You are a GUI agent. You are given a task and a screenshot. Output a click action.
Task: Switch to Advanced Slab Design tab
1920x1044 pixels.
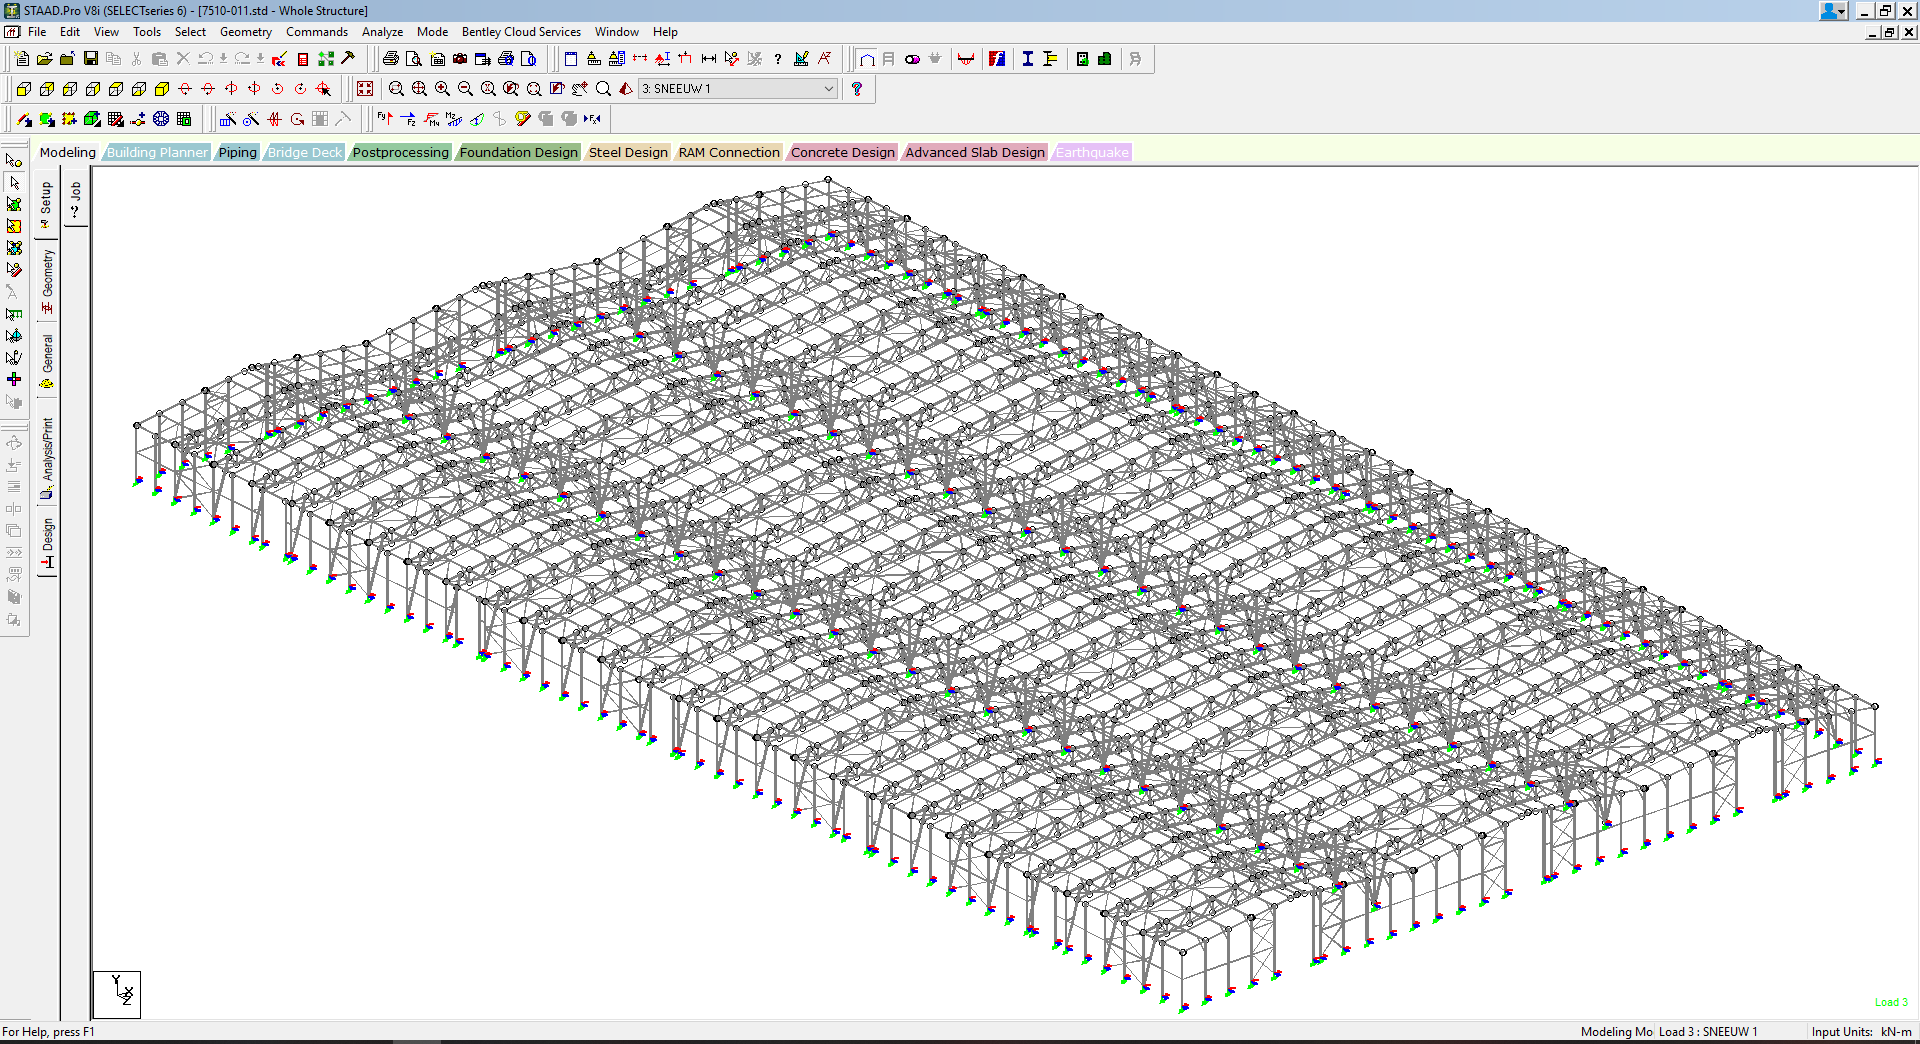[x=975, y=152]
